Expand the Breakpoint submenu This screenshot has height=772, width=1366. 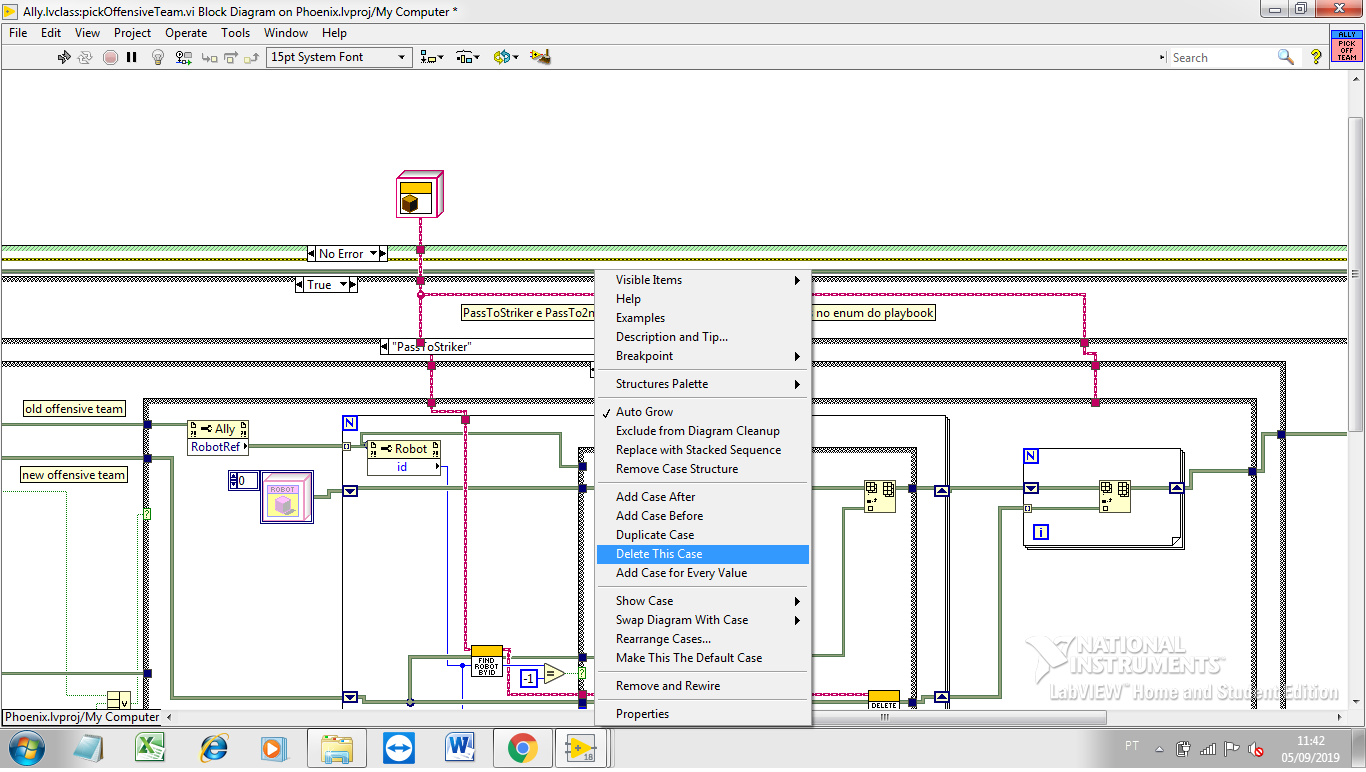[703, 356]
